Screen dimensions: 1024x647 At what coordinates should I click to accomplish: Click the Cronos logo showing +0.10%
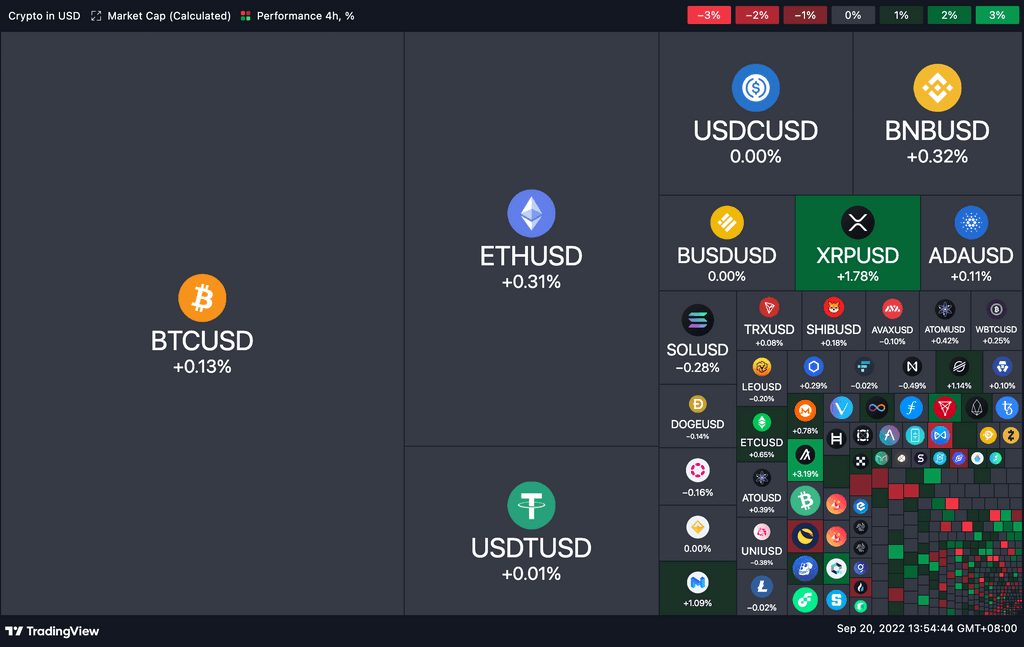(1002, 367)
